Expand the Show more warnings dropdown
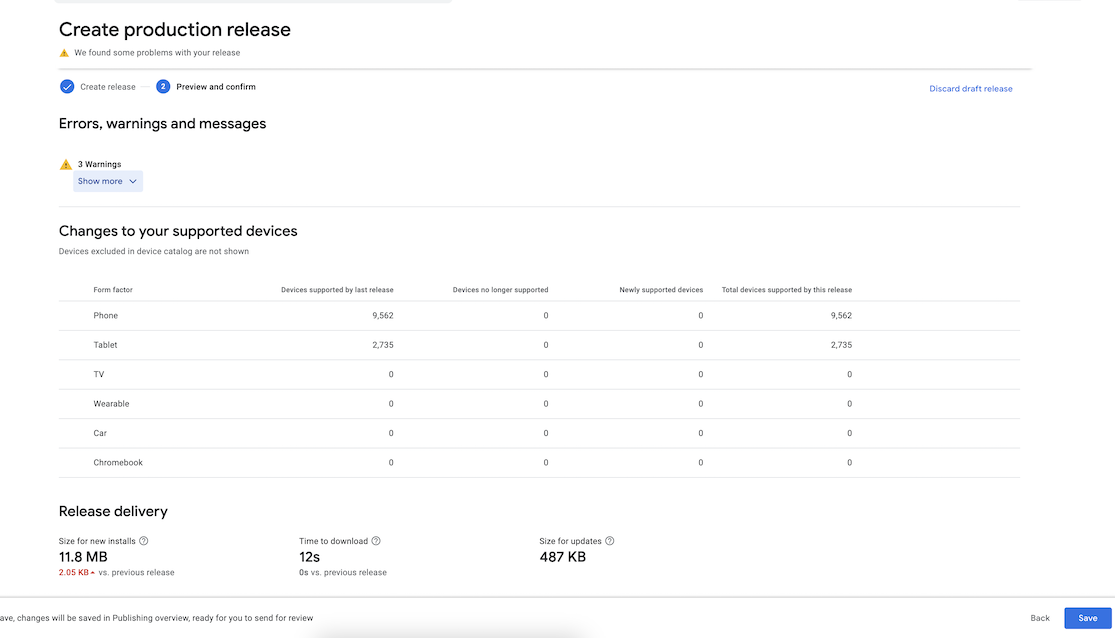The height and width of the screenshot is (638, 1115). click(107, 181)
